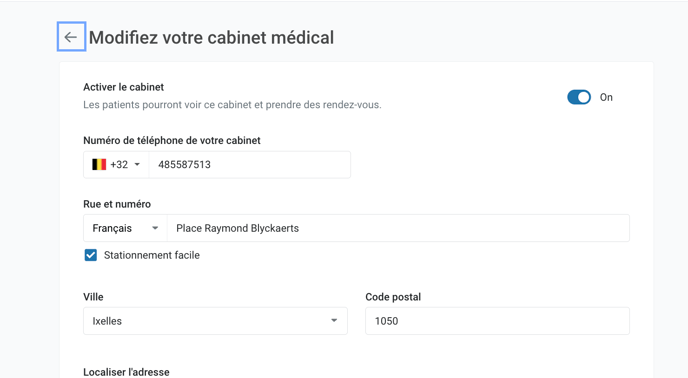Click the Code postal field 1050
Viewport: 688px width, 378px height.
pyautogui.click(x=497, y=321)
